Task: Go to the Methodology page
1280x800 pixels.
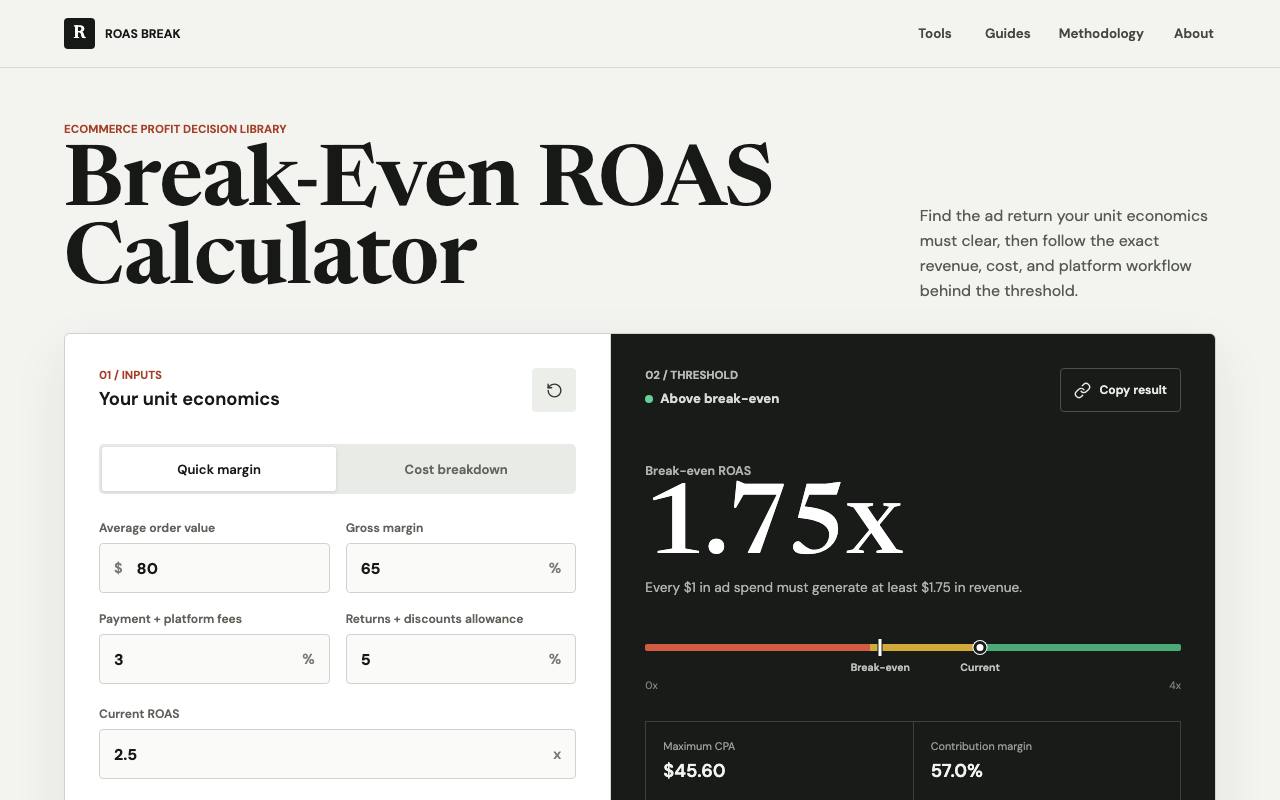Action: [1101, 33]
